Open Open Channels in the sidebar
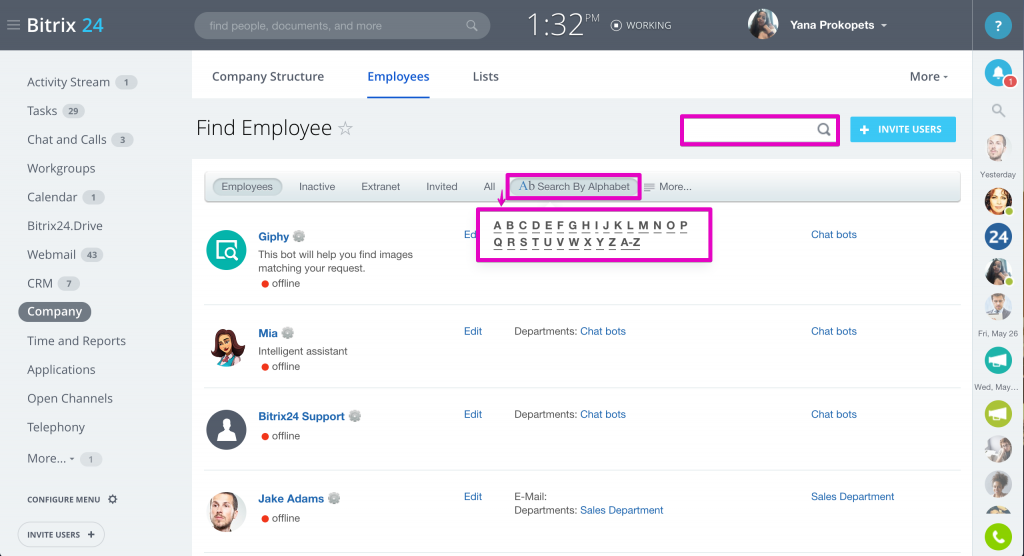 pyautogui.click(x=69, y=398)
